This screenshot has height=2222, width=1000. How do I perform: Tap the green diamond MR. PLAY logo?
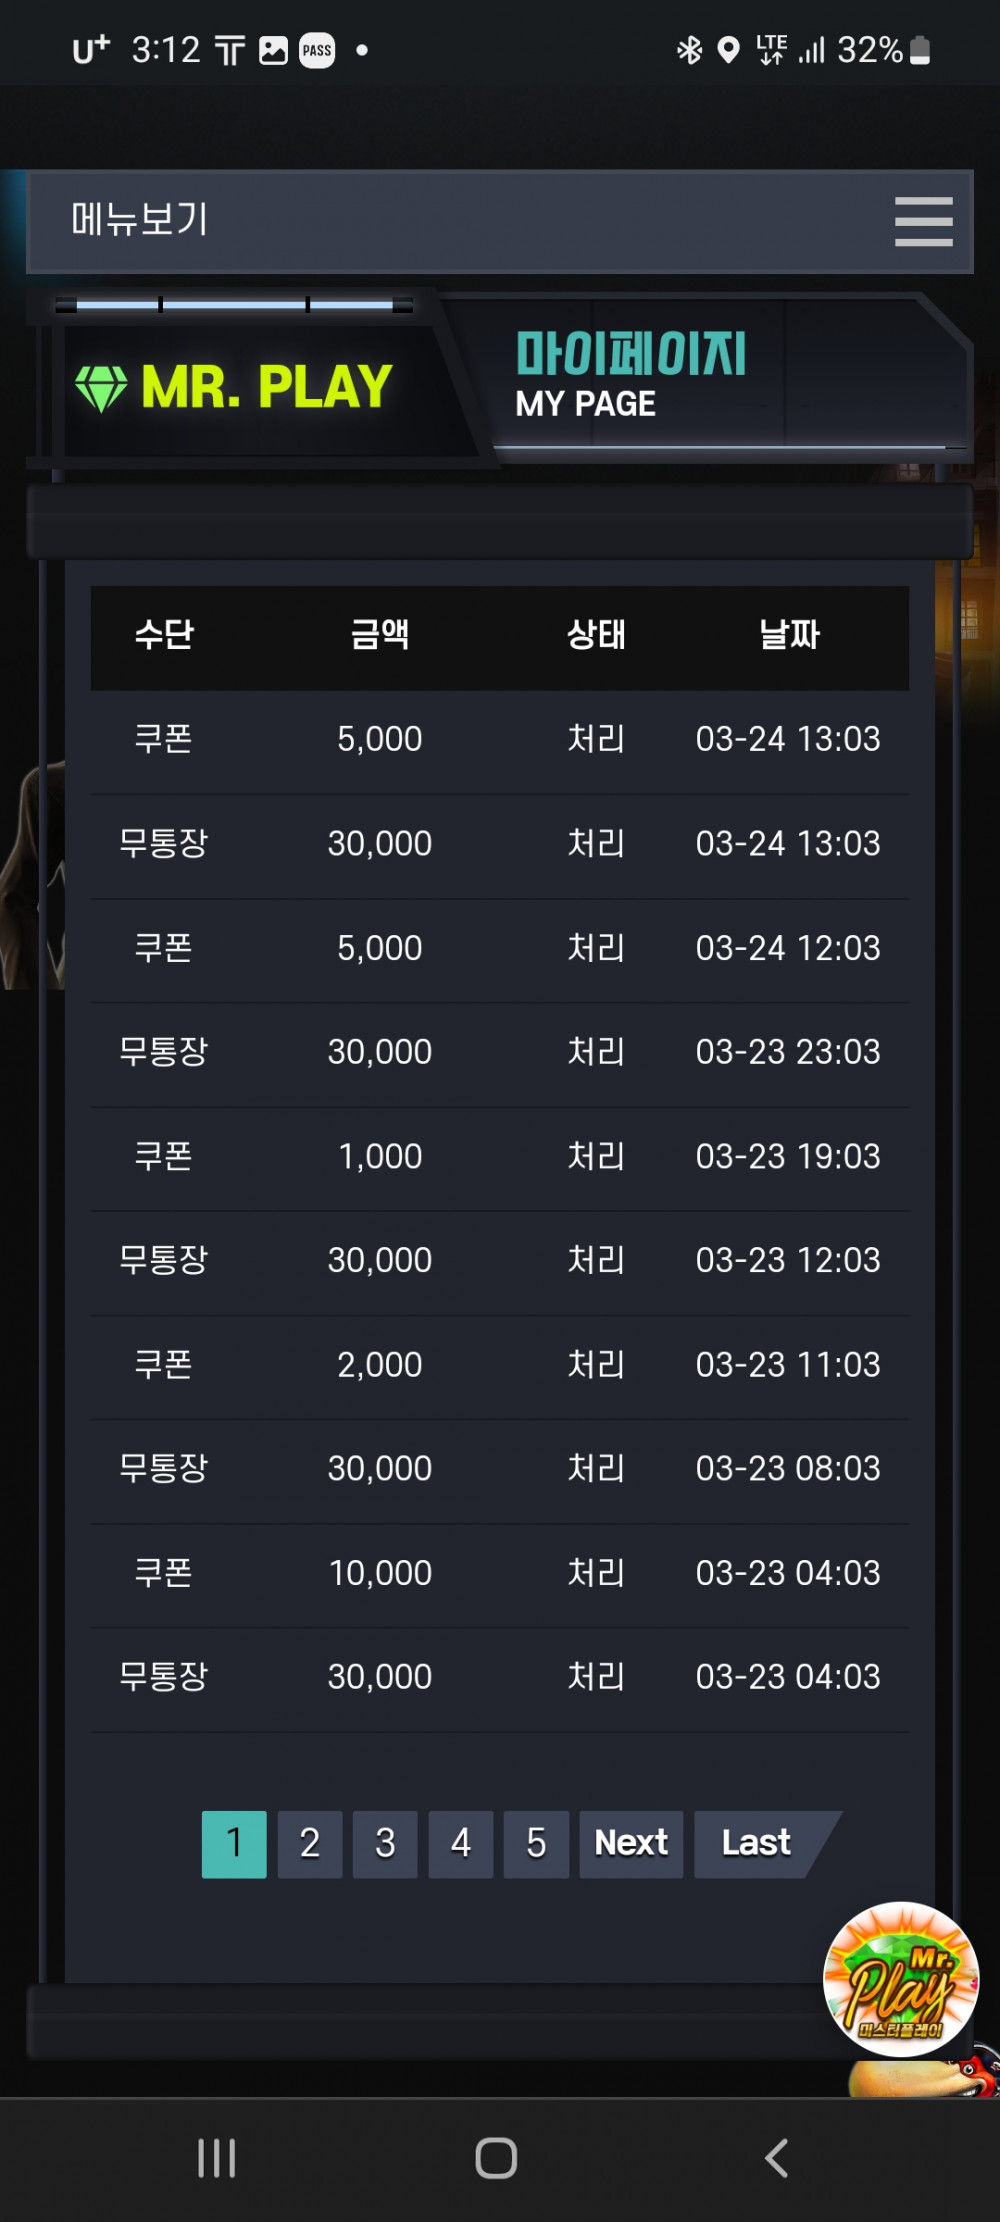234,387
